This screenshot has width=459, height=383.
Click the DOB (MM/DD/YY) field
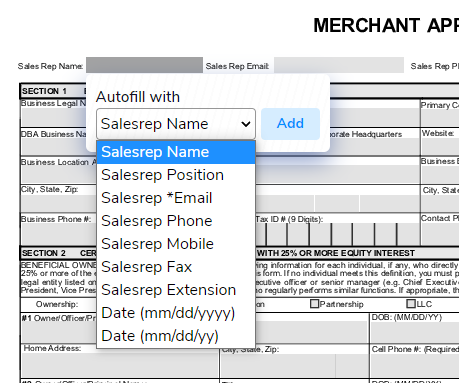[x=415, y=332]
